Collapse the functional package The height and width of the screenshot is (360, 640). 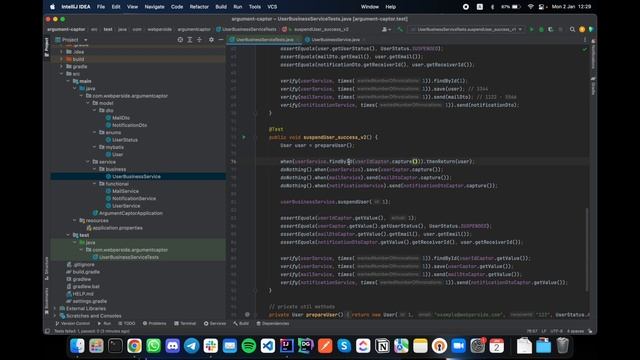[94, 184]
